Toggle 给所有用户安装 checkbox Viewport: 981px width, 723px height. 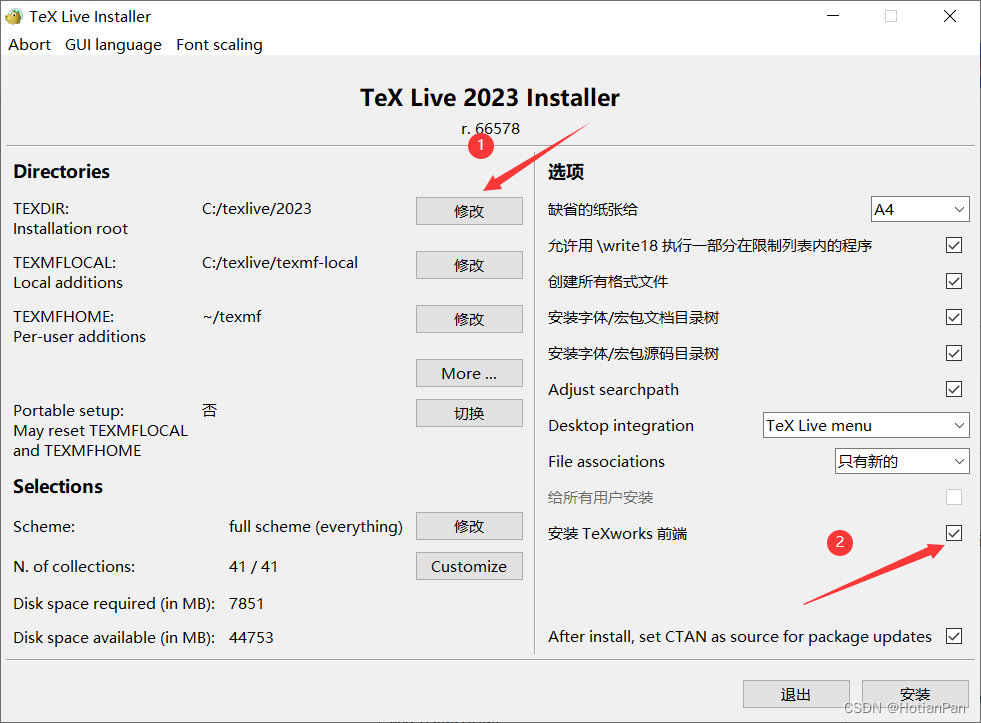tap(953, 497)
